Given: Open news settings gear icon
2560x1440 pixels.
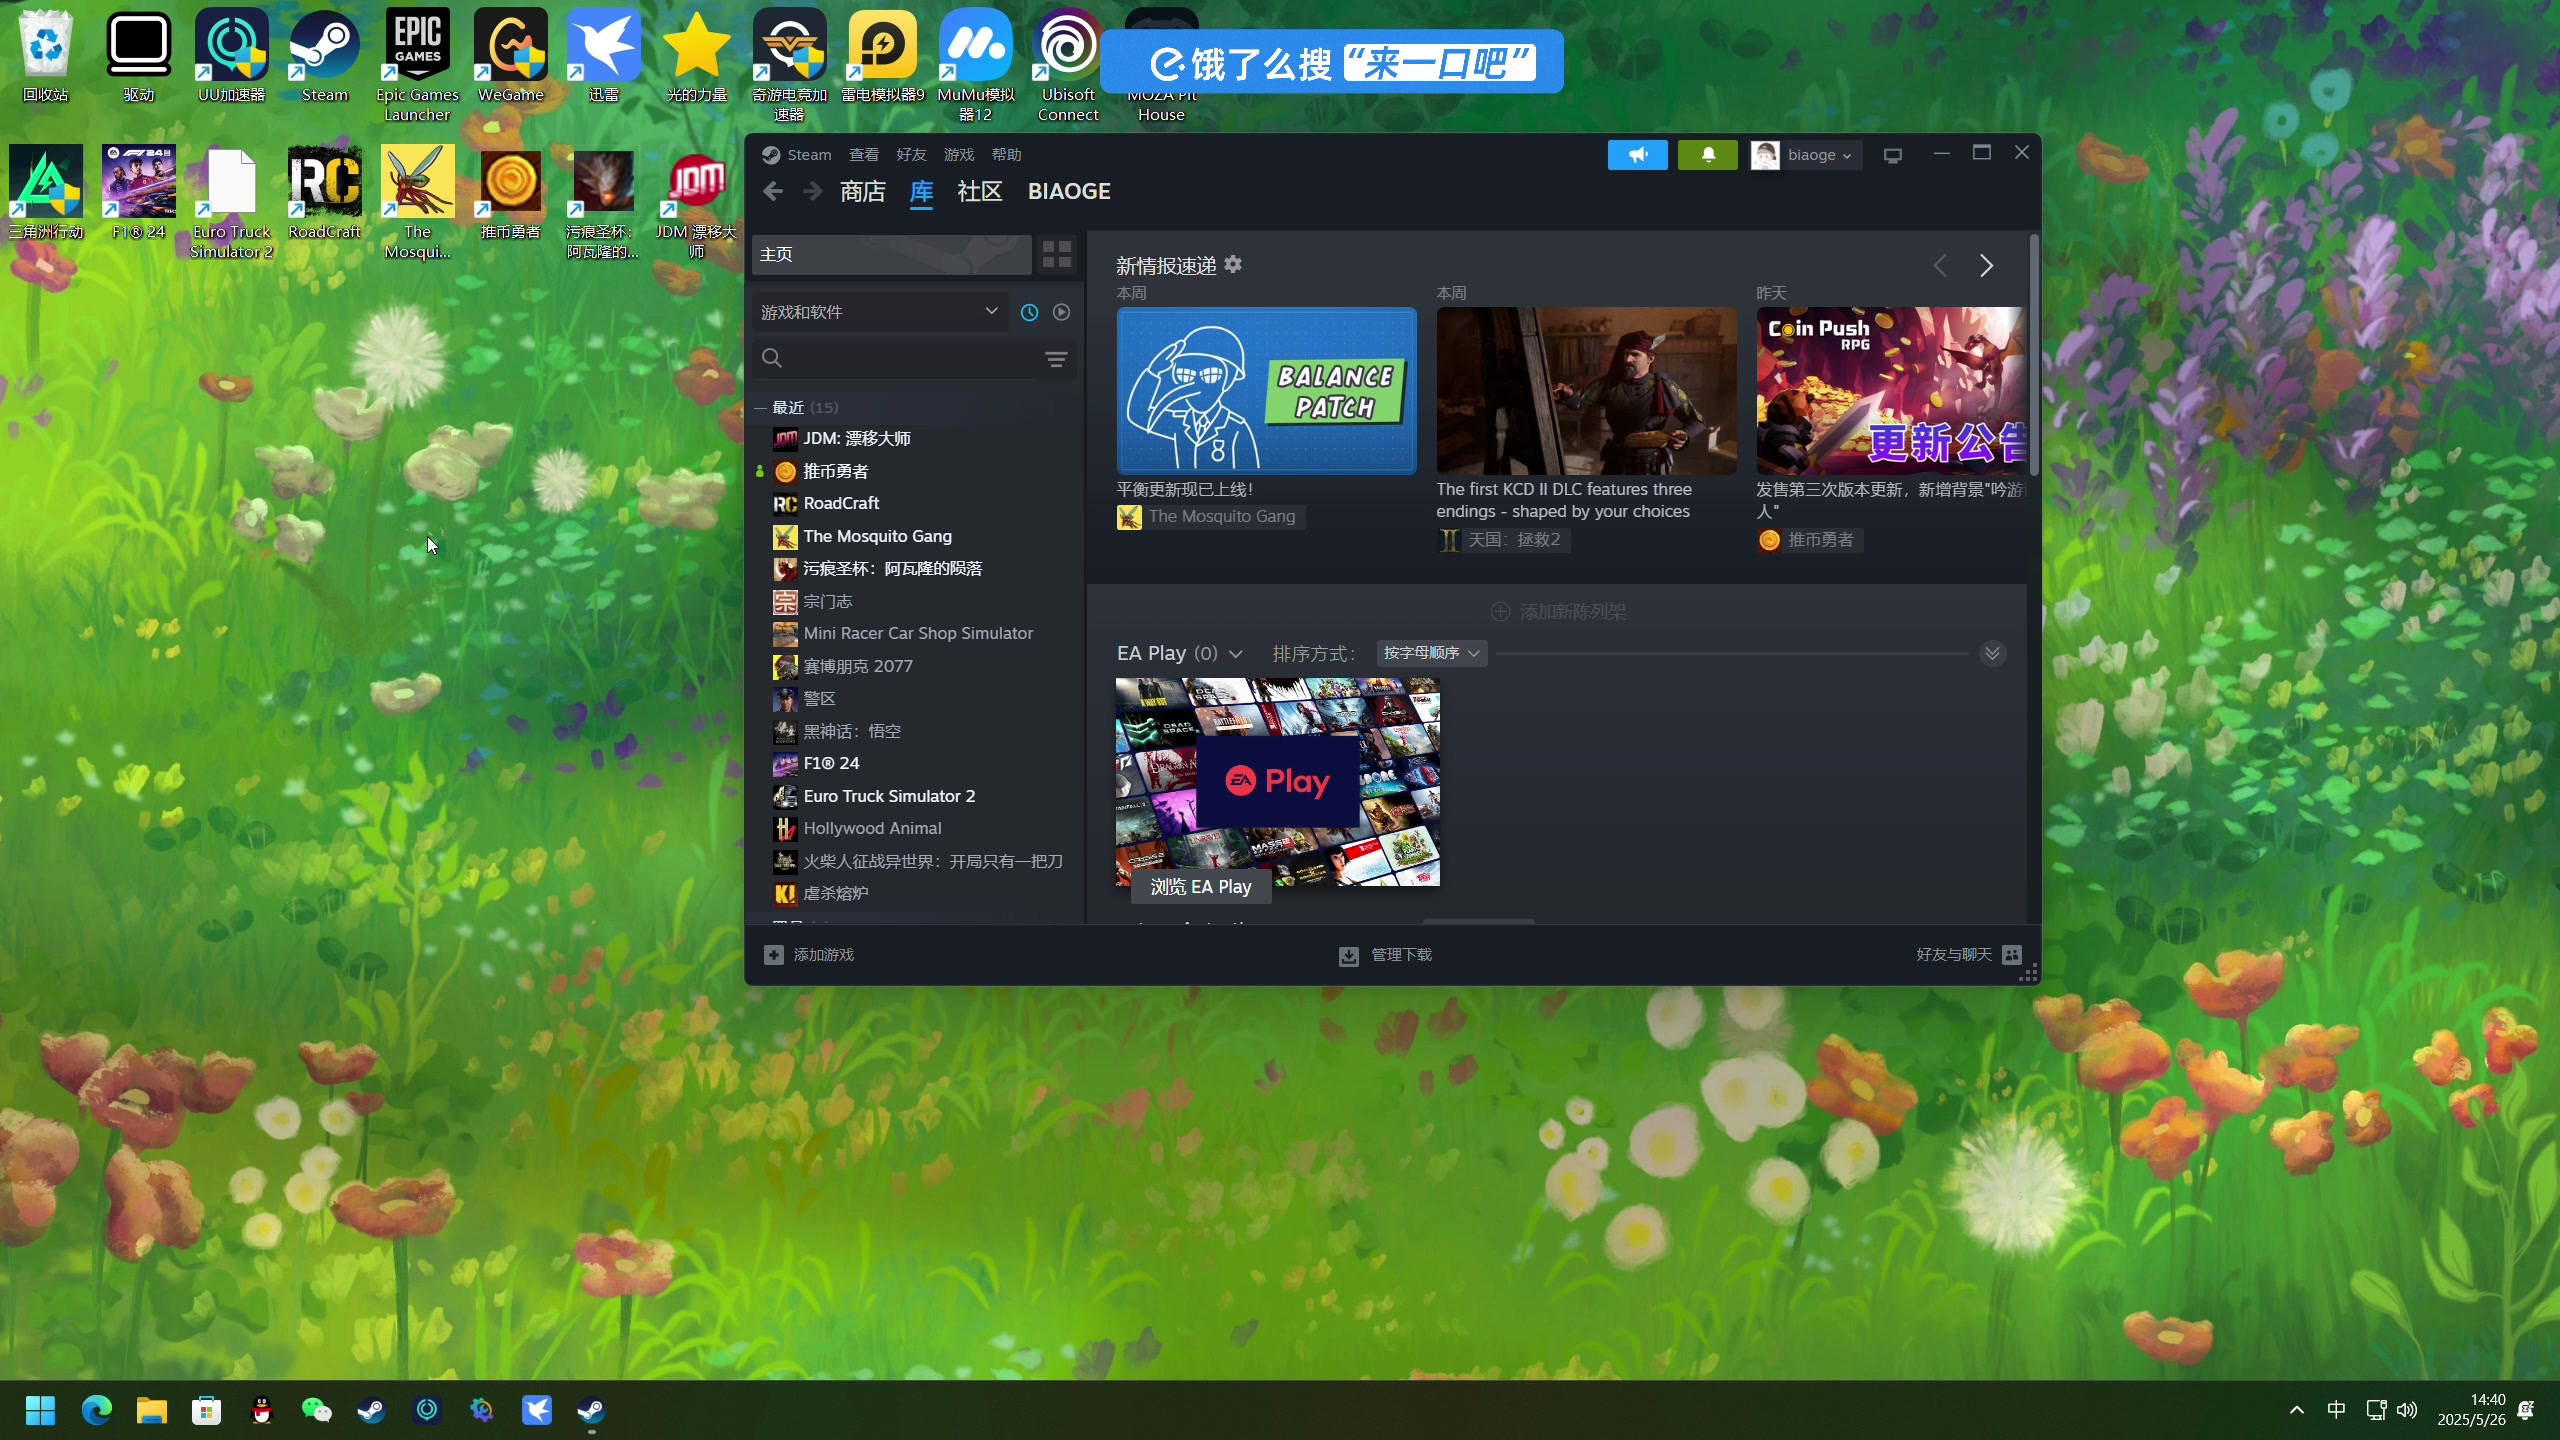Looking at the screenshot, I should pyautogui.click(x=1233, y=264).
